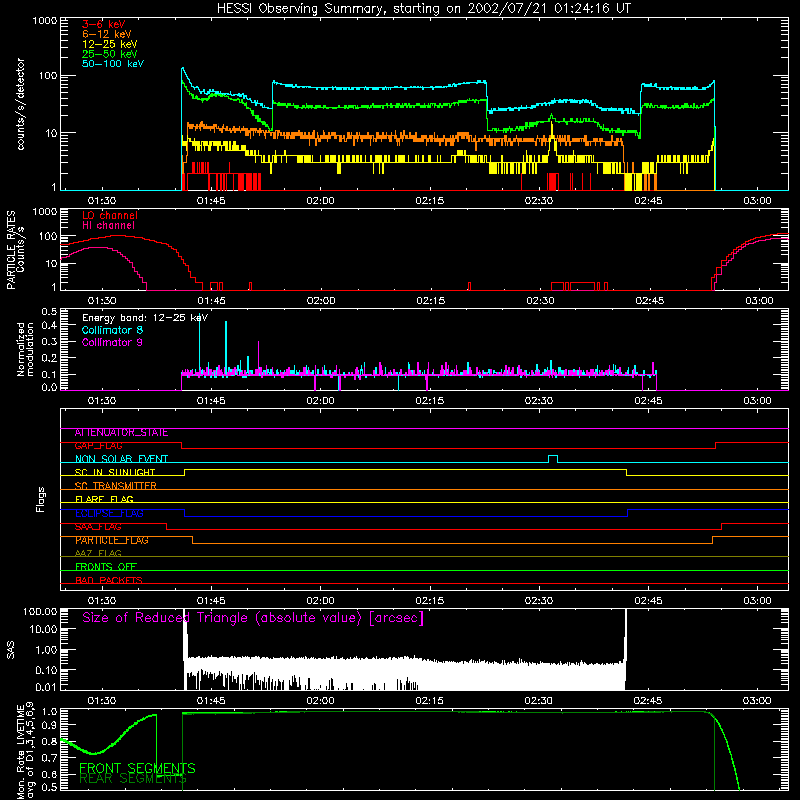Select the 6-12 keV legend label
Image resolution: width=800 pixels, height=800 pixels.
(107, 34)
